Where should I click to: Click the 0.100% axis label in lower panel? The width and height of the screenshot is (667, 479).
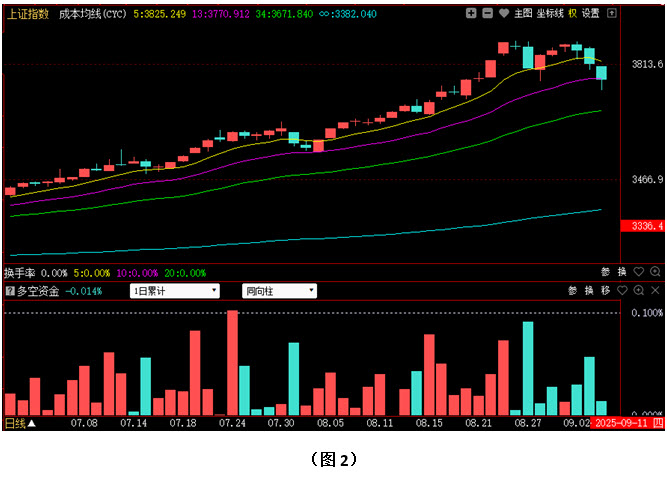[x=647, y=313]
